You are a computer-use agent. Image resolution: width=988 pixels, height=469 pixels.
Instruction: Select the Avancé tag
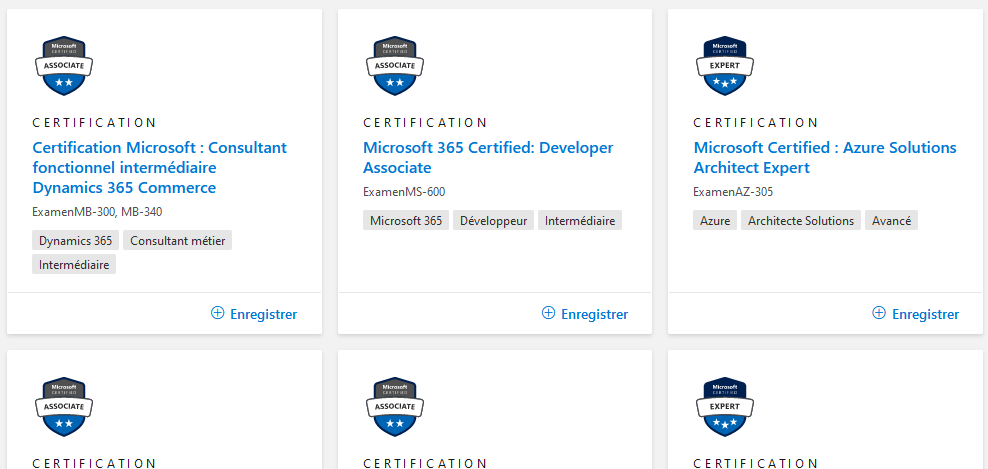tap(892, 221)
